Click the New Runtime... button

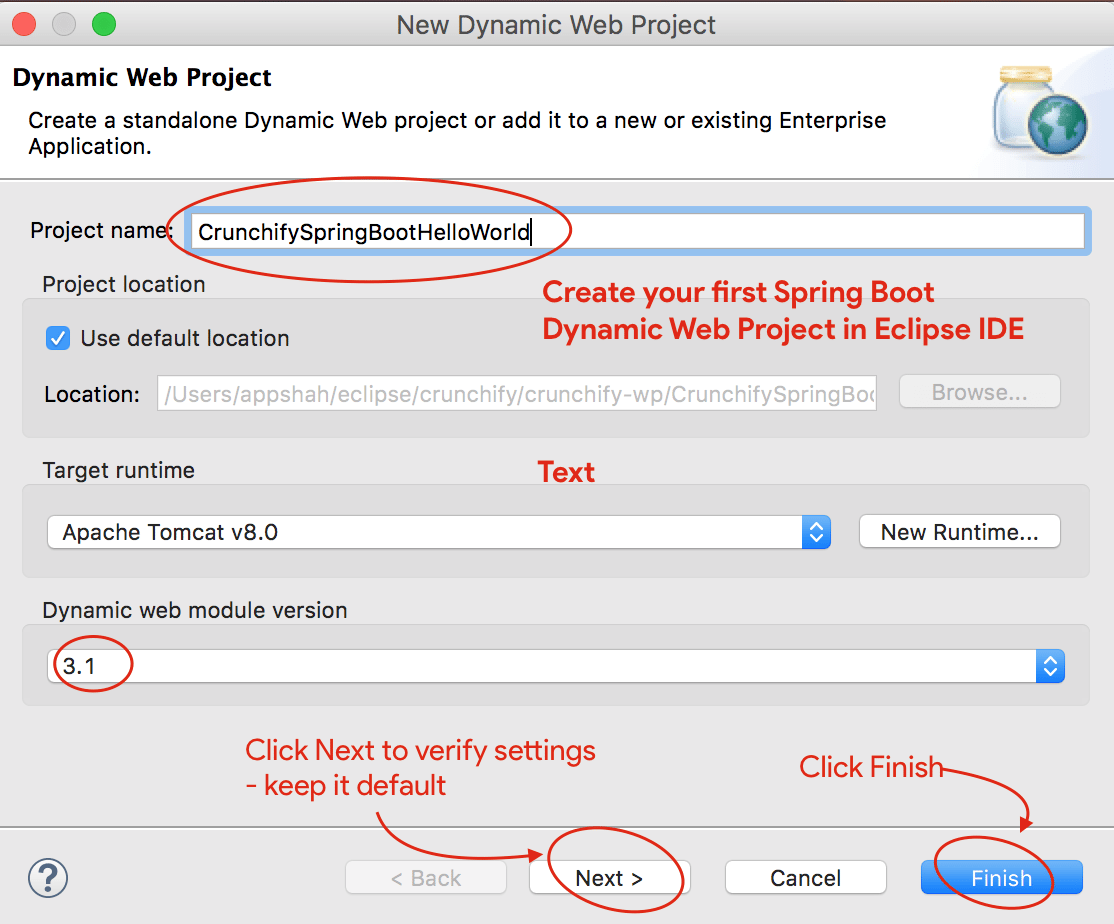click(959, 532)
